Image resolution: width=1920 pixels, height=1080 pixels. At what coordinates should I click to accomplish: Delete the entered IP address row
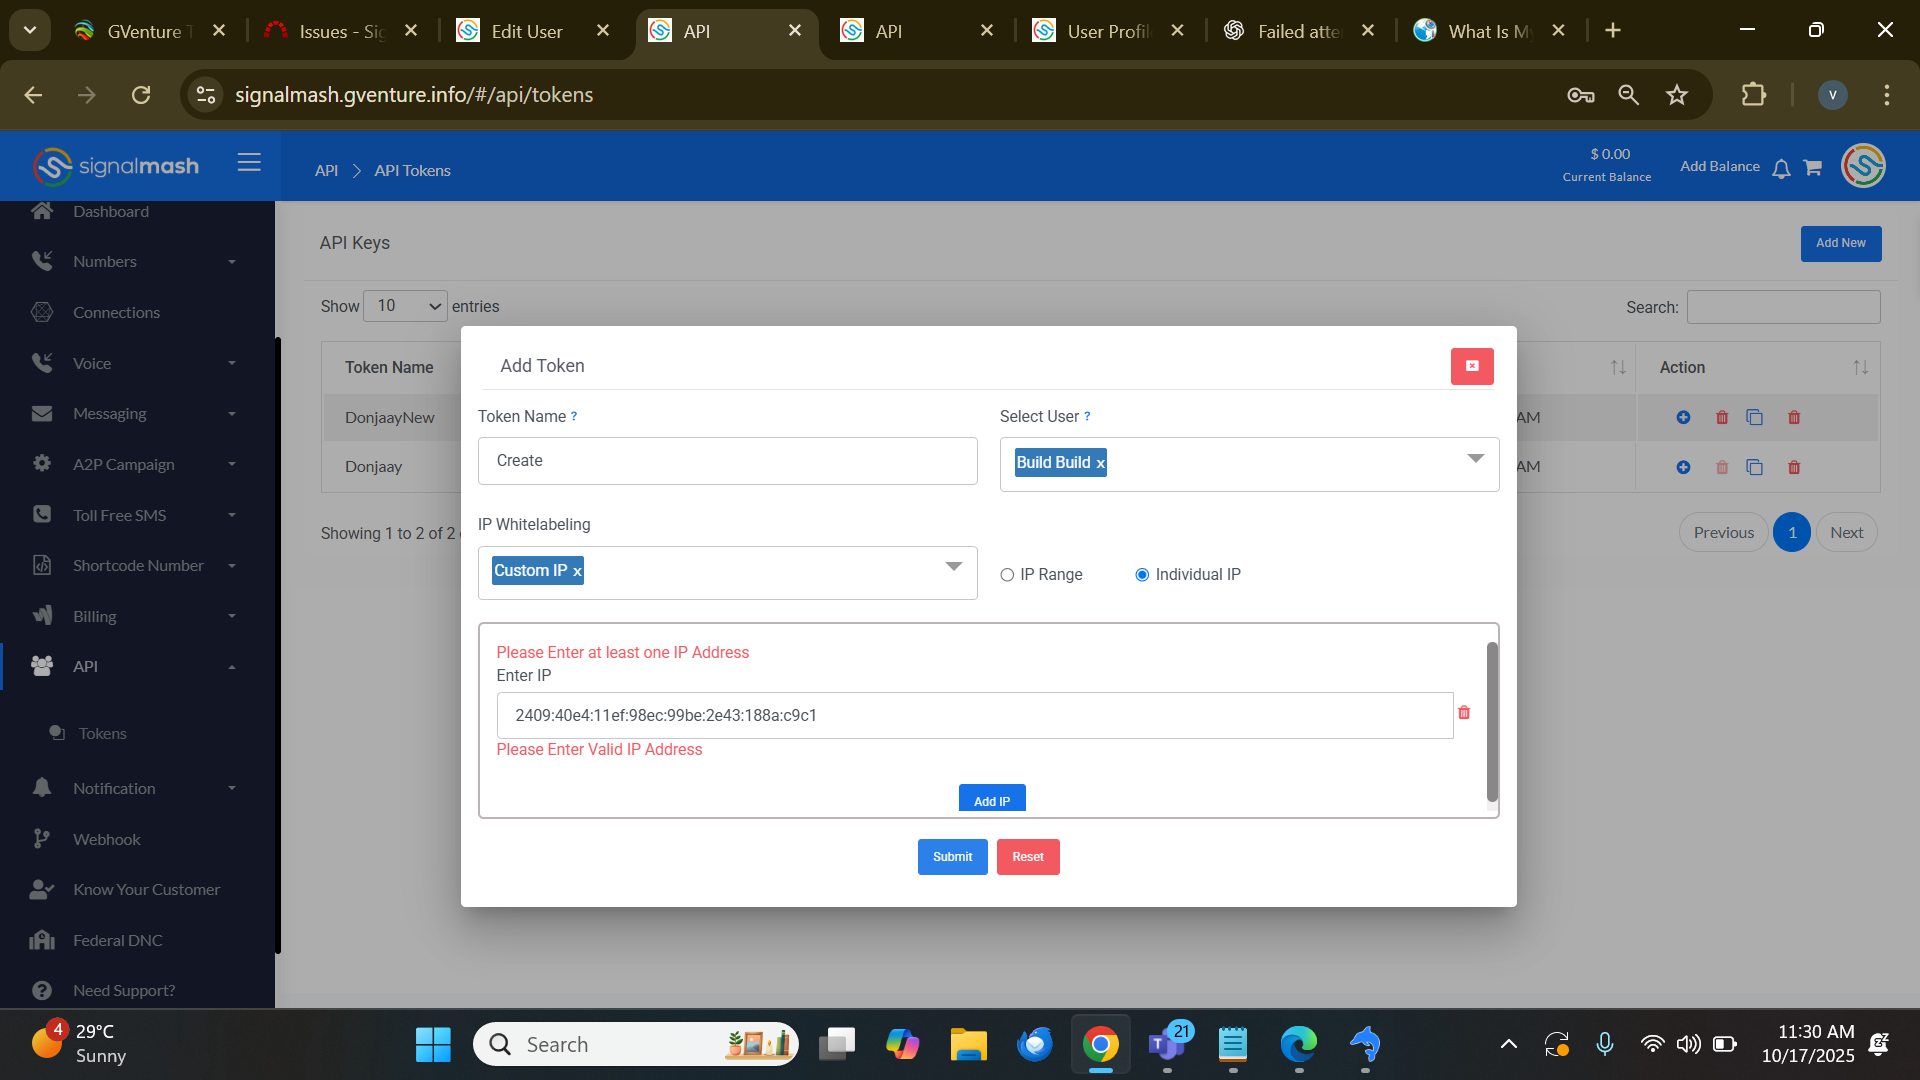[x=1464, y=713]
